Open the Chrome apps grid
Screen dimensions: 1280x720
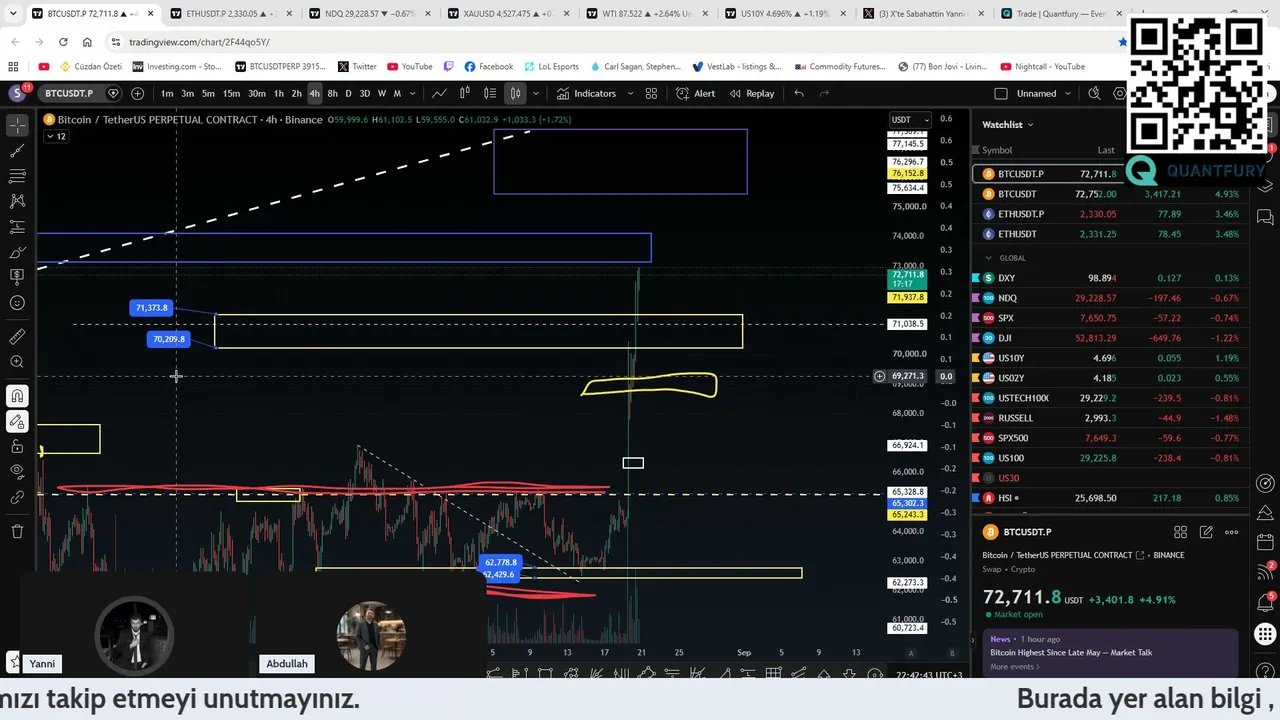tap(13, 67)
